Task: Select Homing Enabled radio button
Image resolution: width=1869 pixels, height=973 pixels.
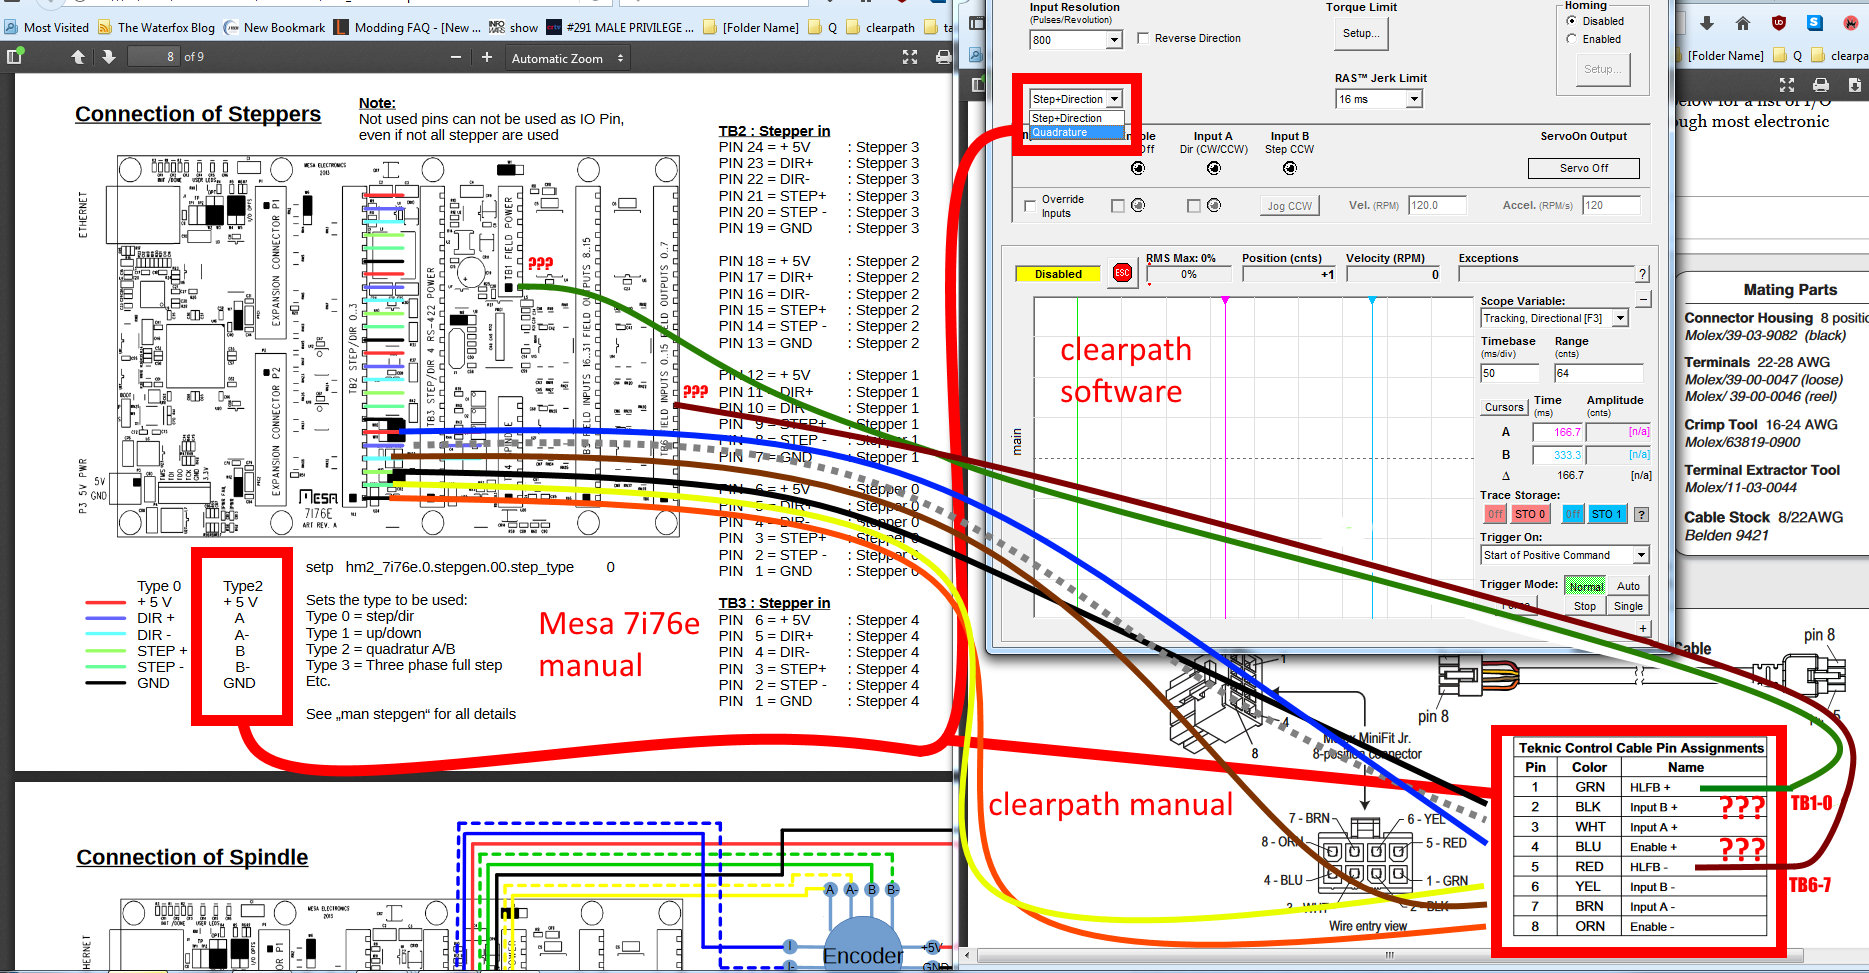Action: (x=1572, y=39)
